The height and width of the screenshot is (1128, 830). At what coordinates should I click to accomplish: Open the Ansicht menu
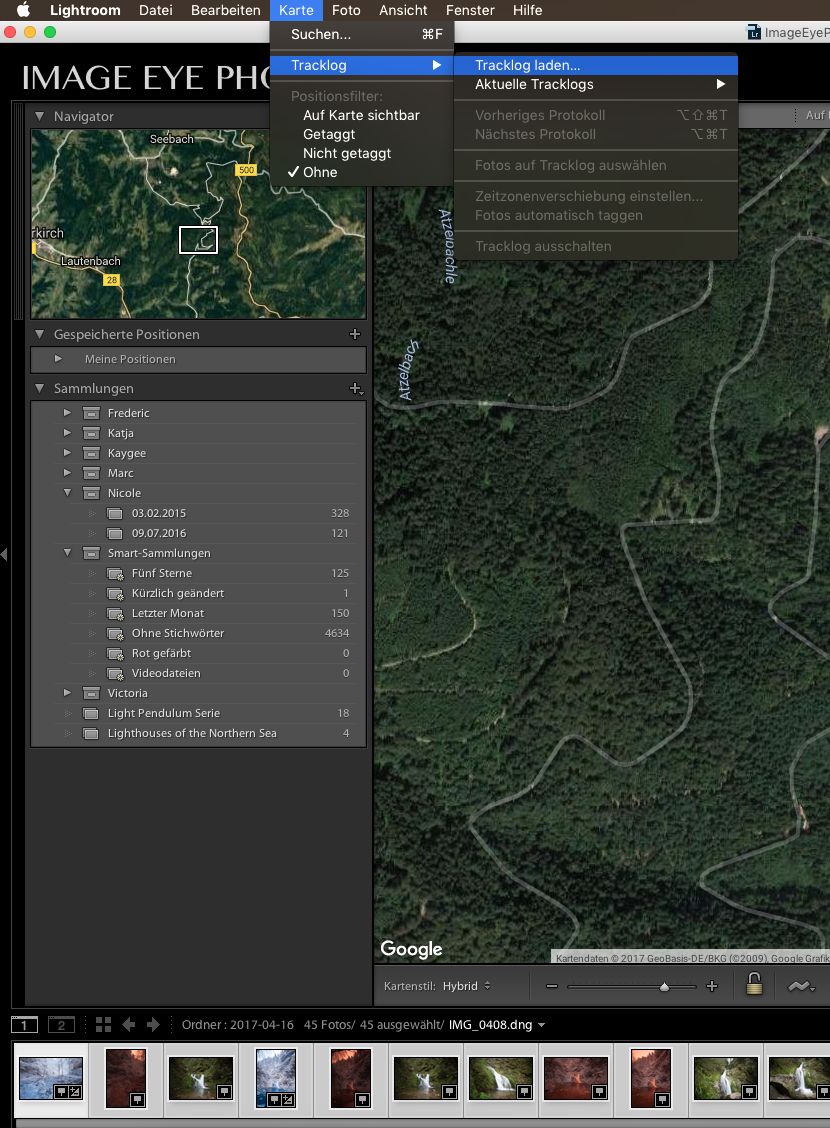click(x=403, y=10)
